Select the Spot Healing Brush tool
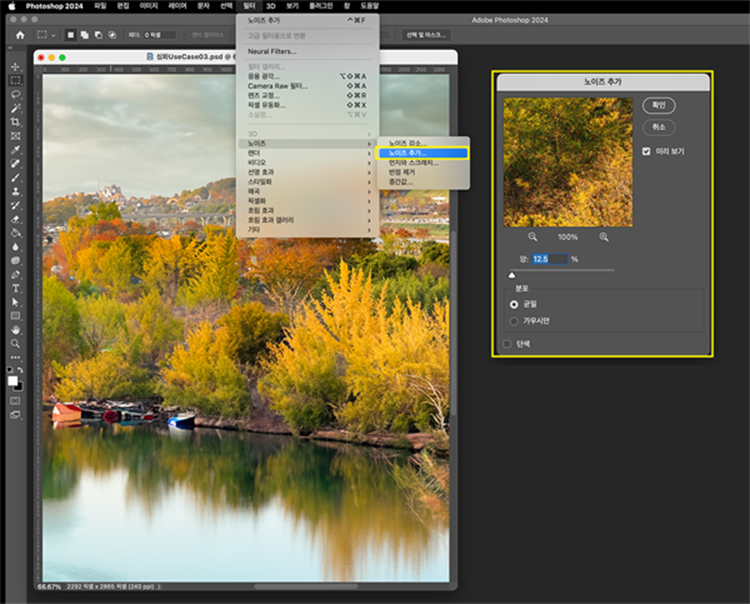Screen dimensions: 750x604 tap(15, 164)
